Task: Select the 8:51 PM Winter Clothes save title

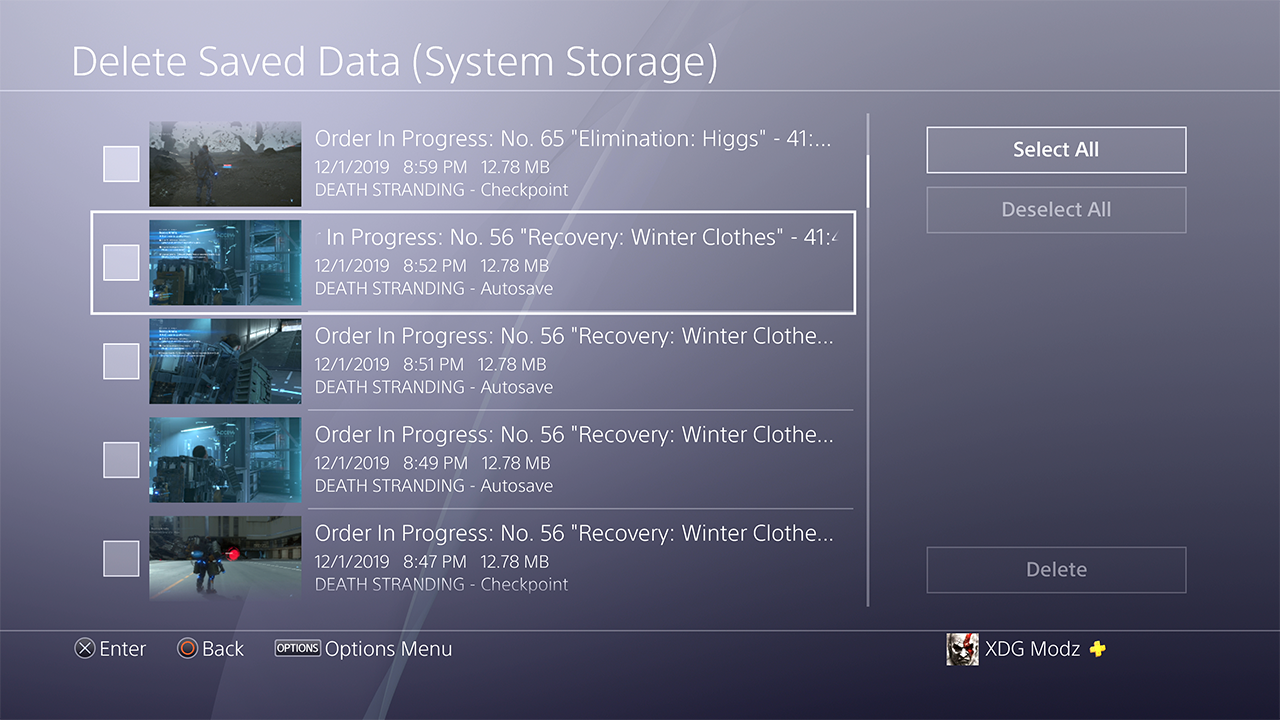Action: (574, 336)
